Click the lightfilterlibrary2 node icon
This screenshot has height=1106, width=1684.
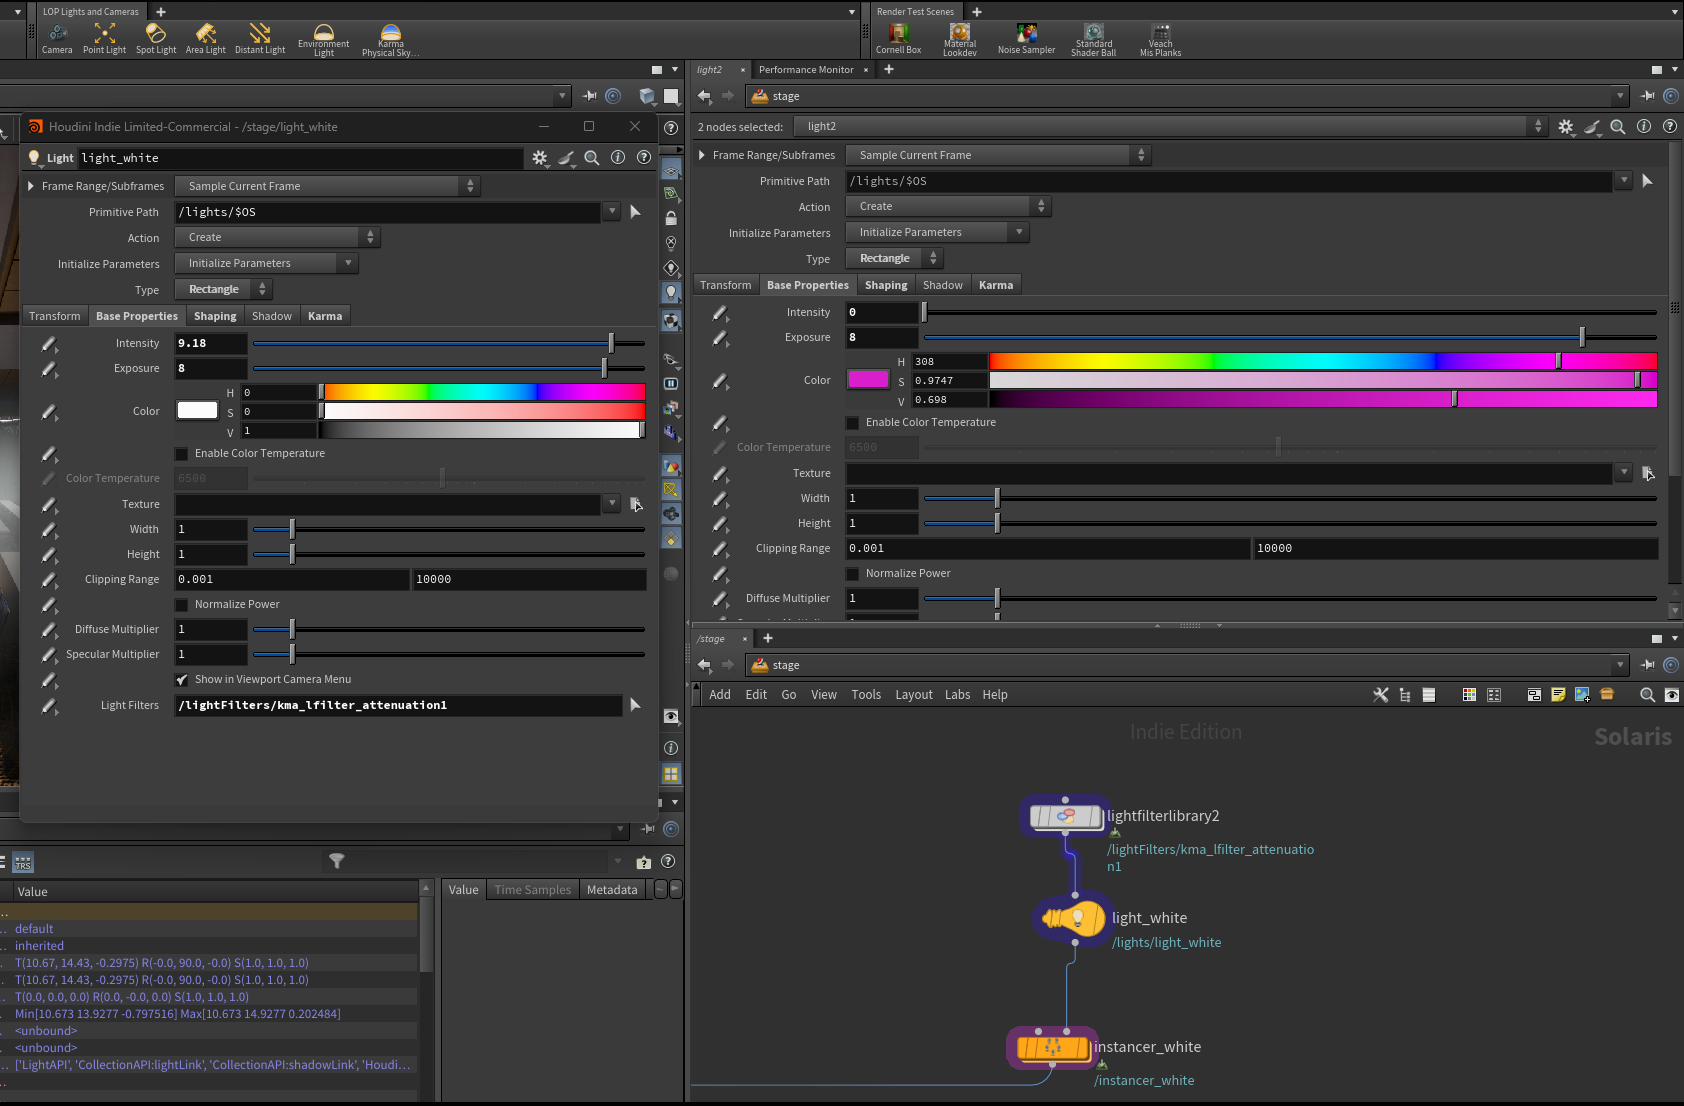1064,816
